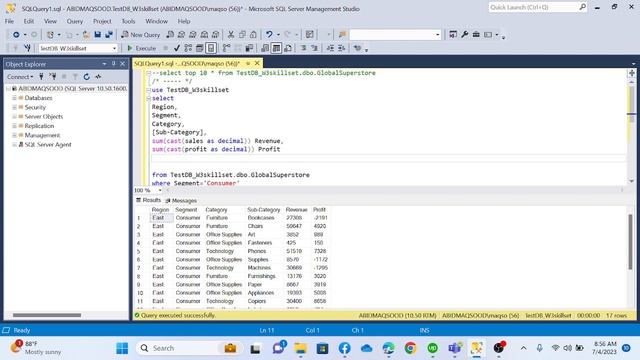The width and height of the screenshot is (640, 360).
Task: Click the Increase Indent icon
Action: [342, 48]
